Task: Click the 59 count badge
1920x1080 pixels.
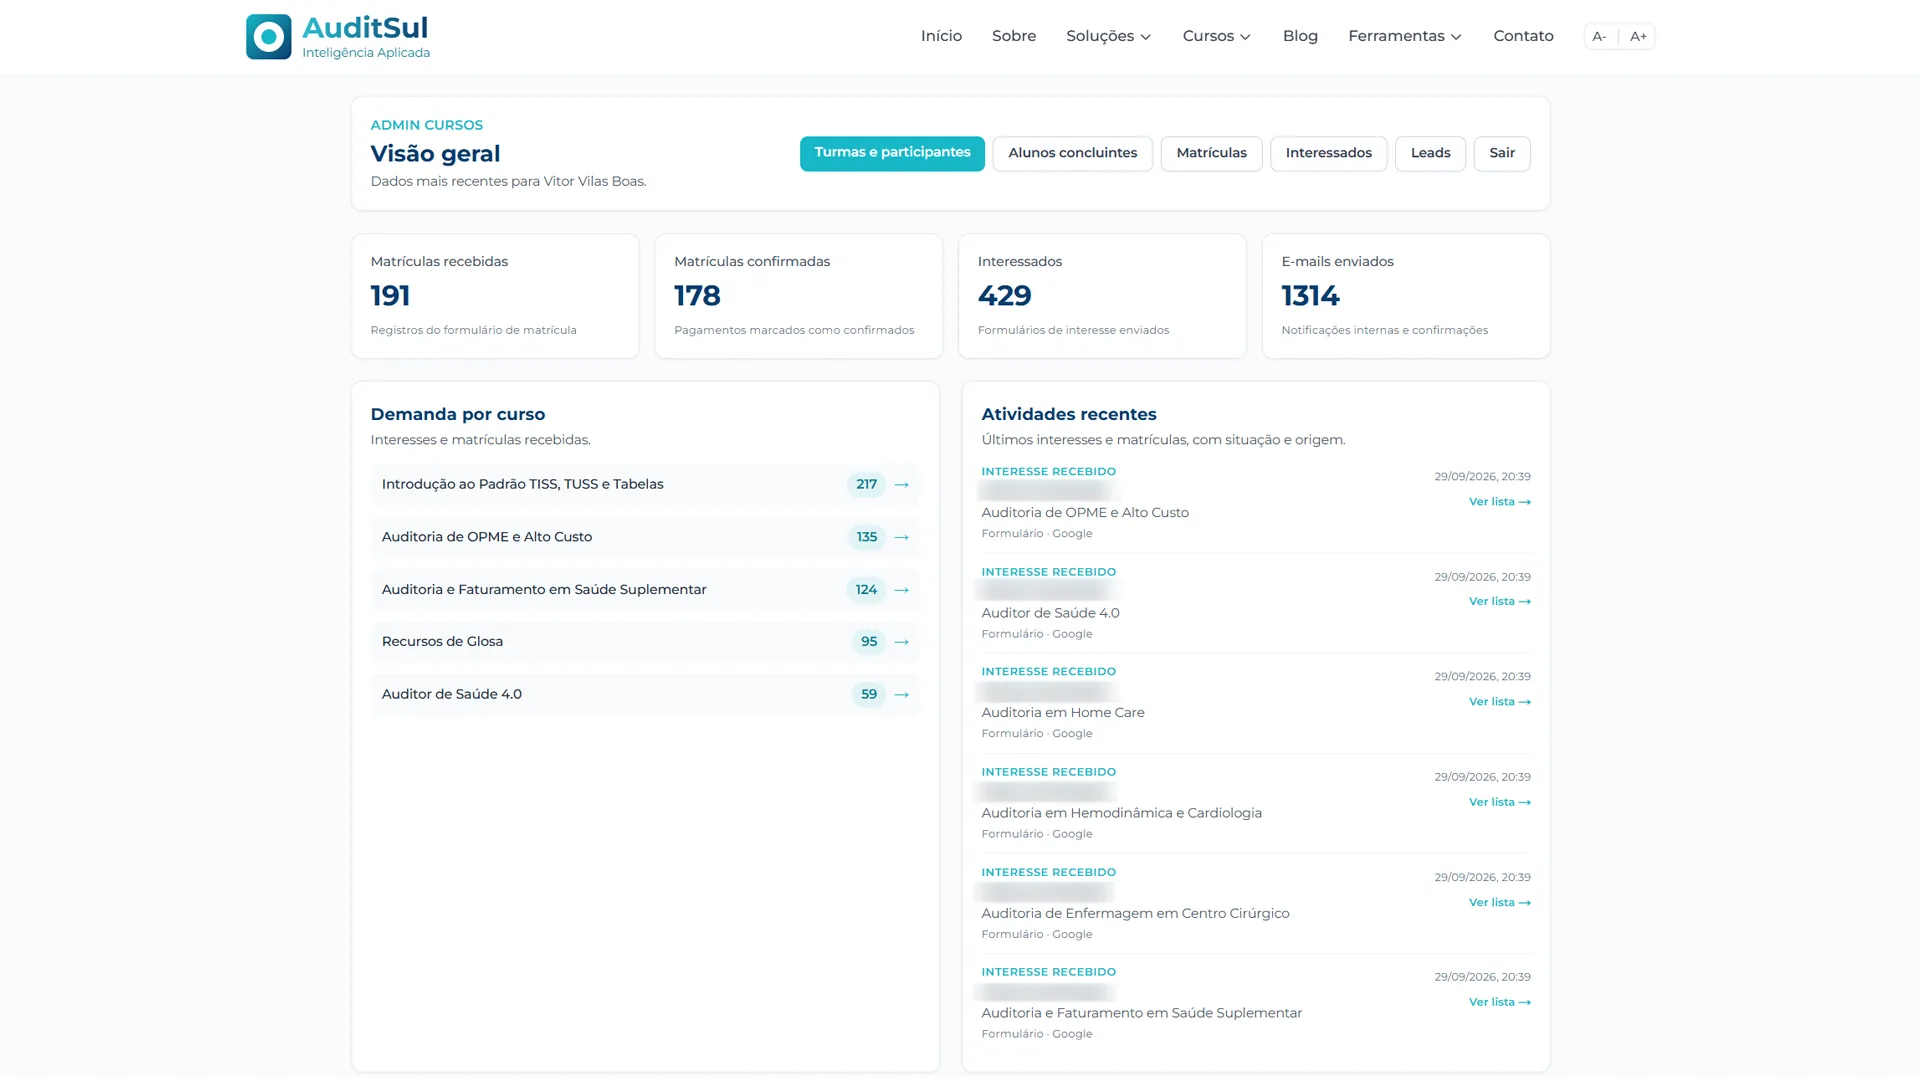Action: pyautogui.click(x=869, y=695)
